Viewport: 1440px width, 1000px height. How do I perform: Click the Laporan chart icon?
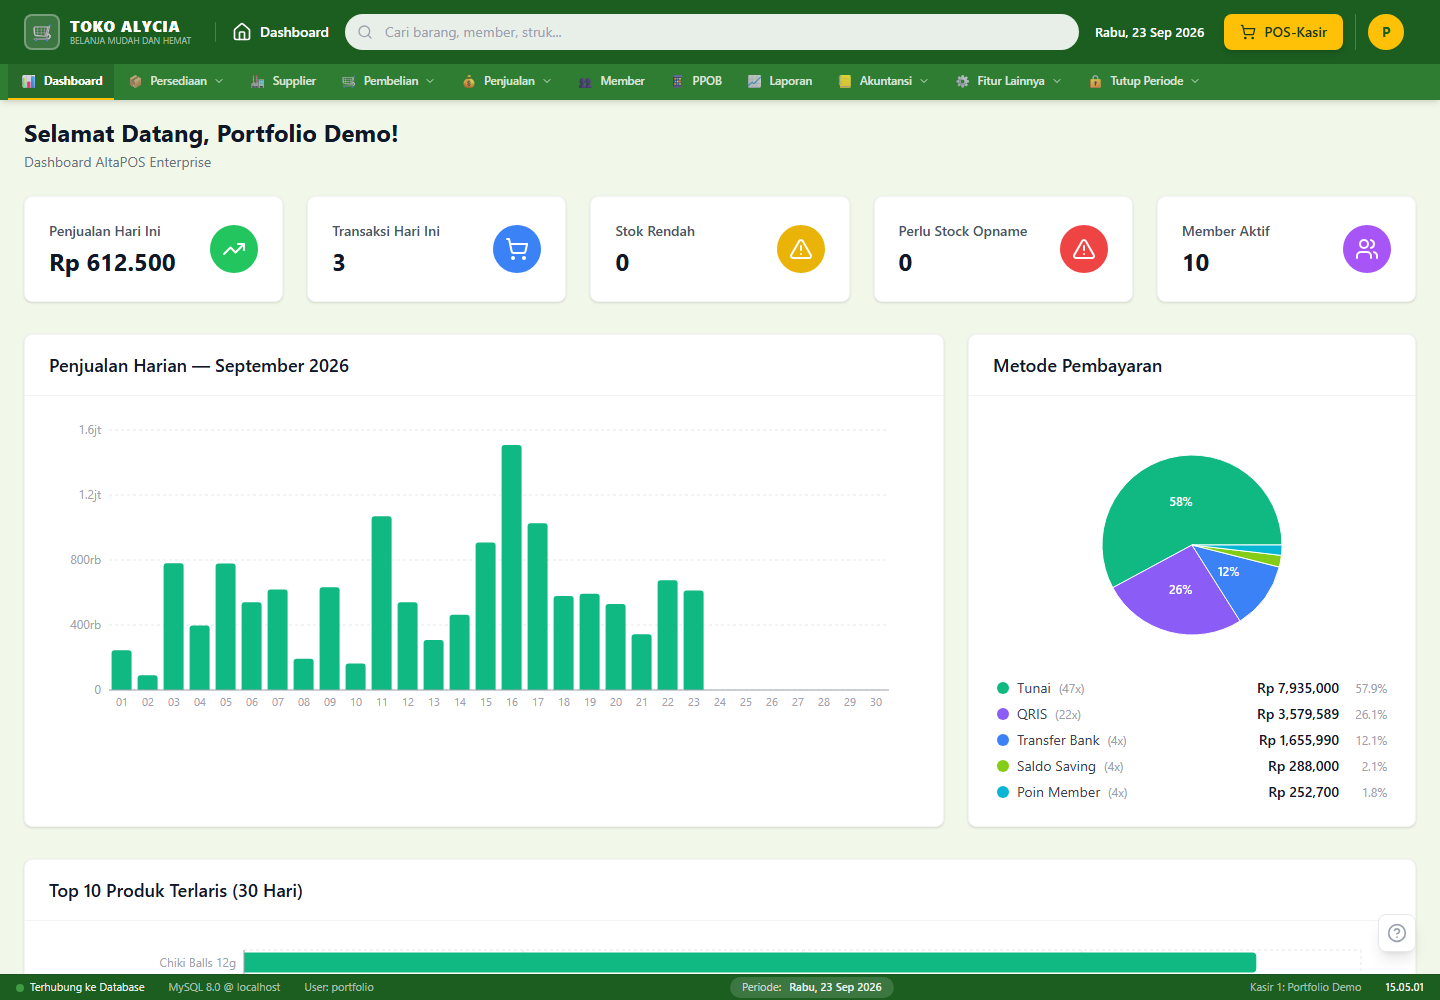point(754,81)
